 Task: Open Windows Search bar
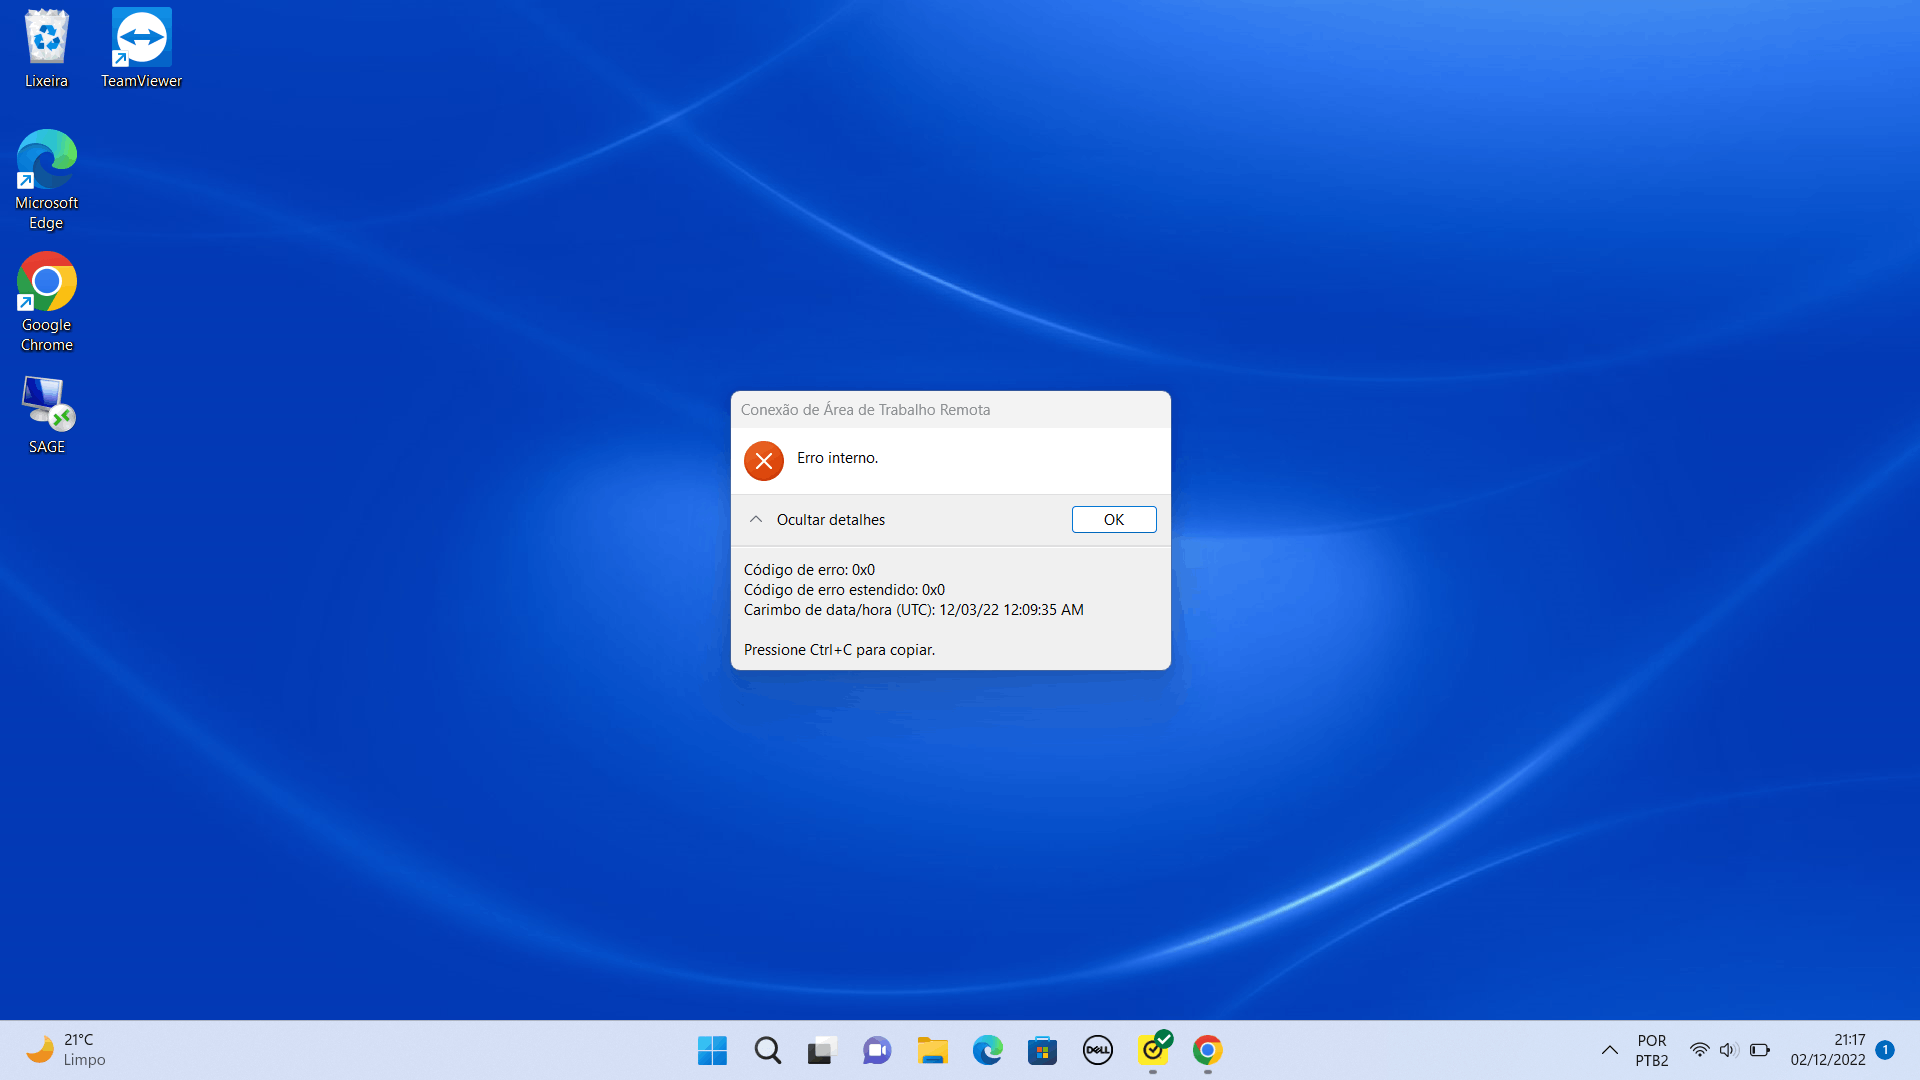click(x=767, y=1050)
